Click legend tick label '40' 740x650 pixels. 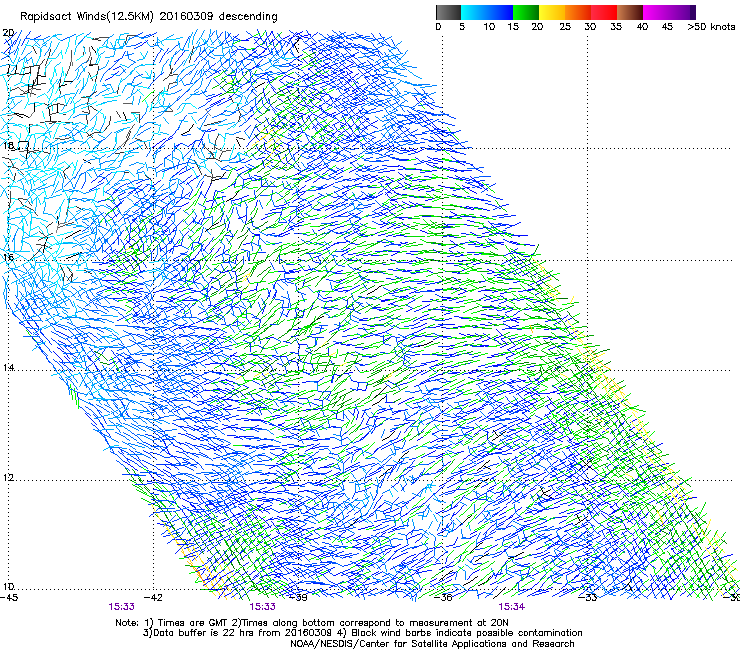tap(642, 27)
